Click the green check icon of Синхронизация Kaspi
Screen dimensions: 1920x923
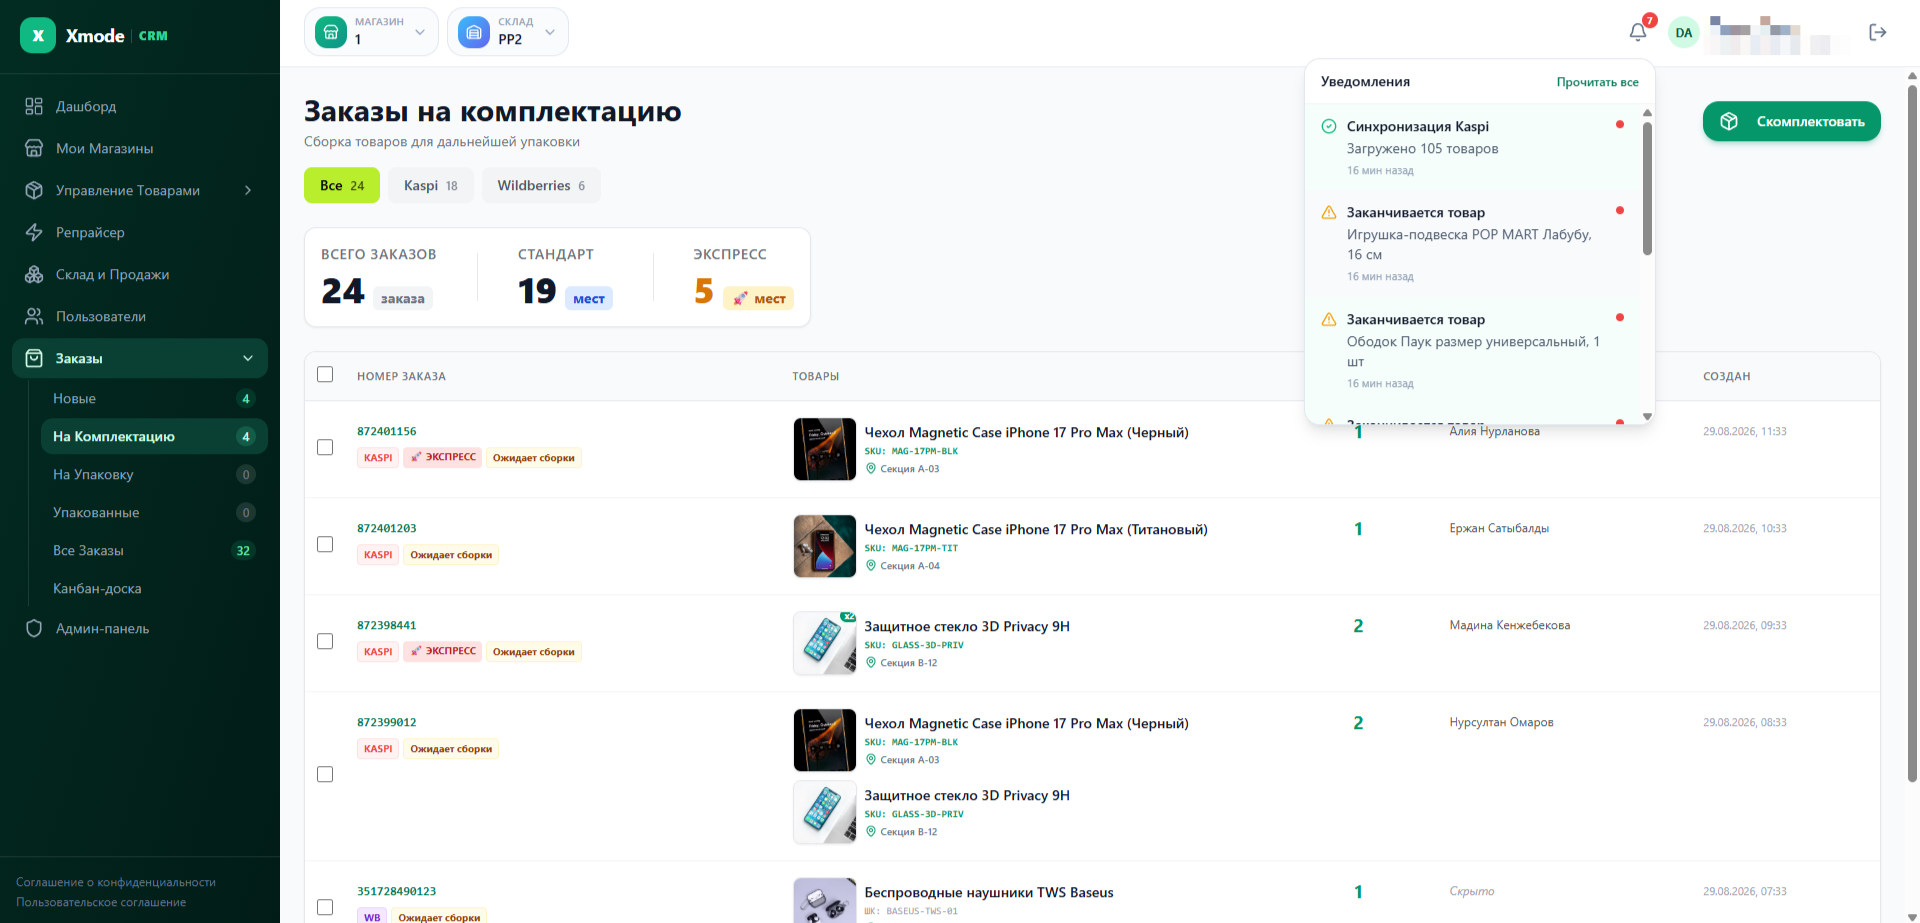tap(1329, 126)
